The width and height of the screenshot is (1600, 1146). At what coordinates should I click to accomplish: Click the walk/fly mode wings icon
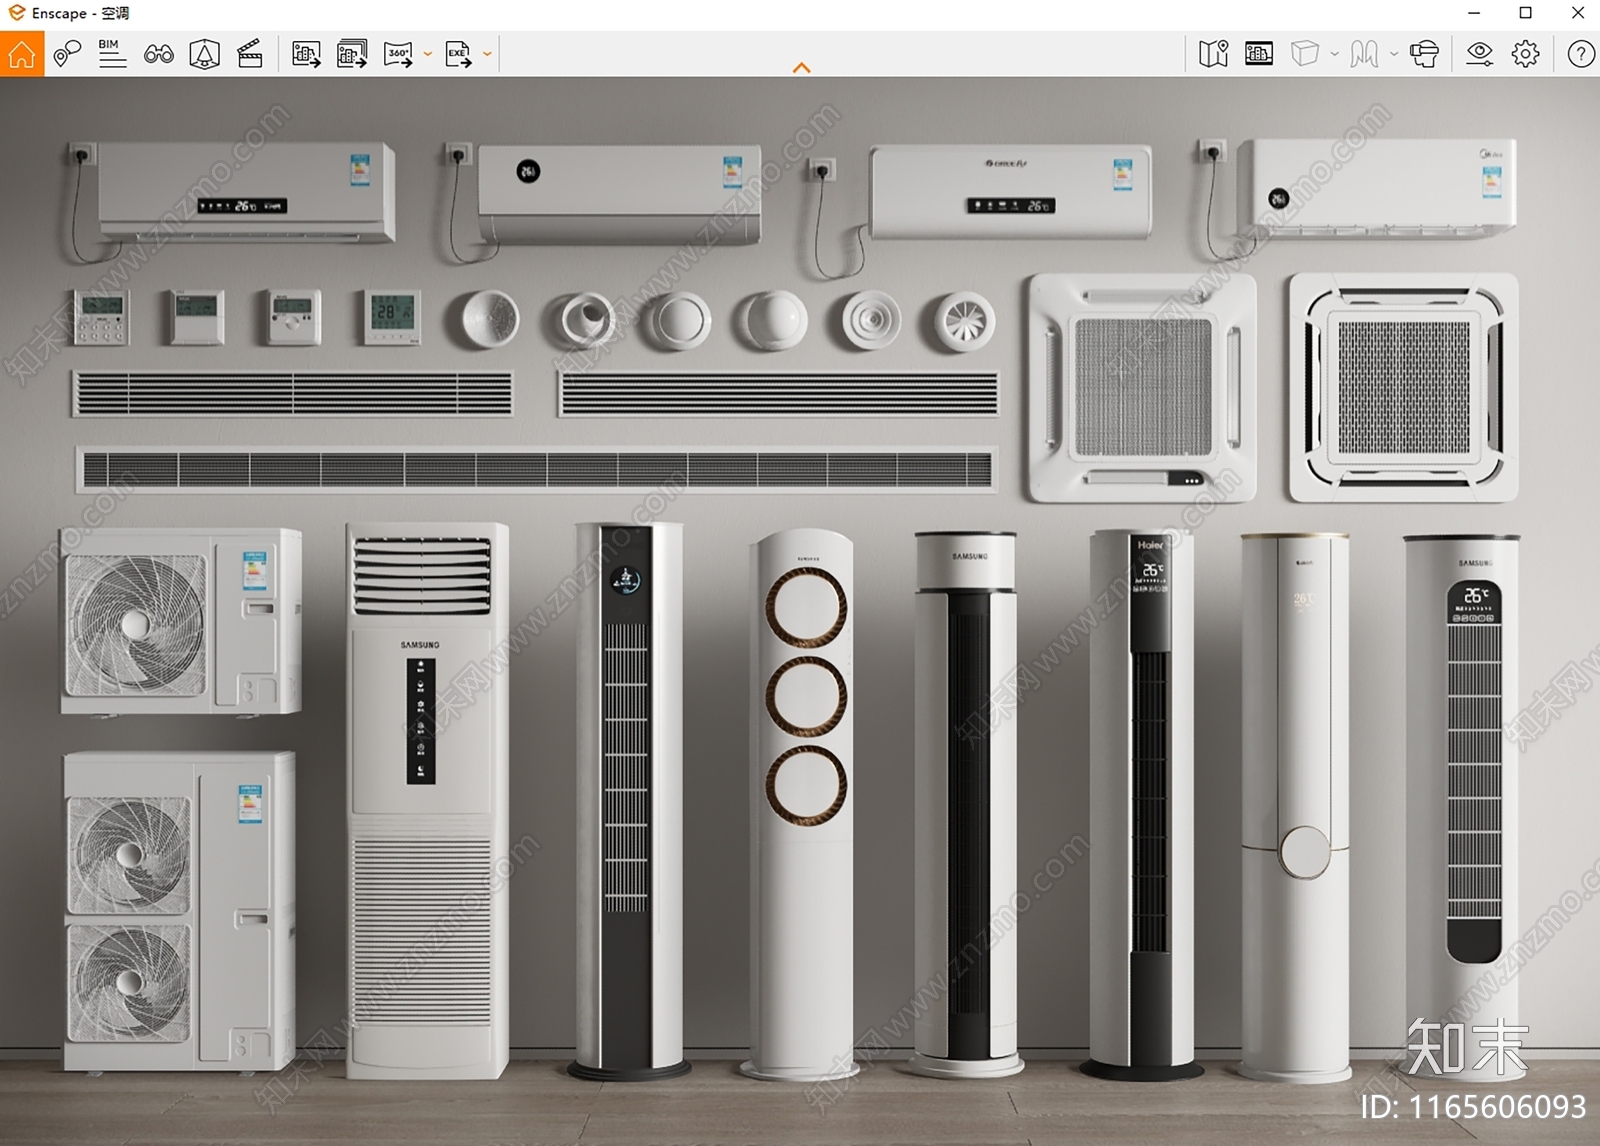(x=1364, y=54)
